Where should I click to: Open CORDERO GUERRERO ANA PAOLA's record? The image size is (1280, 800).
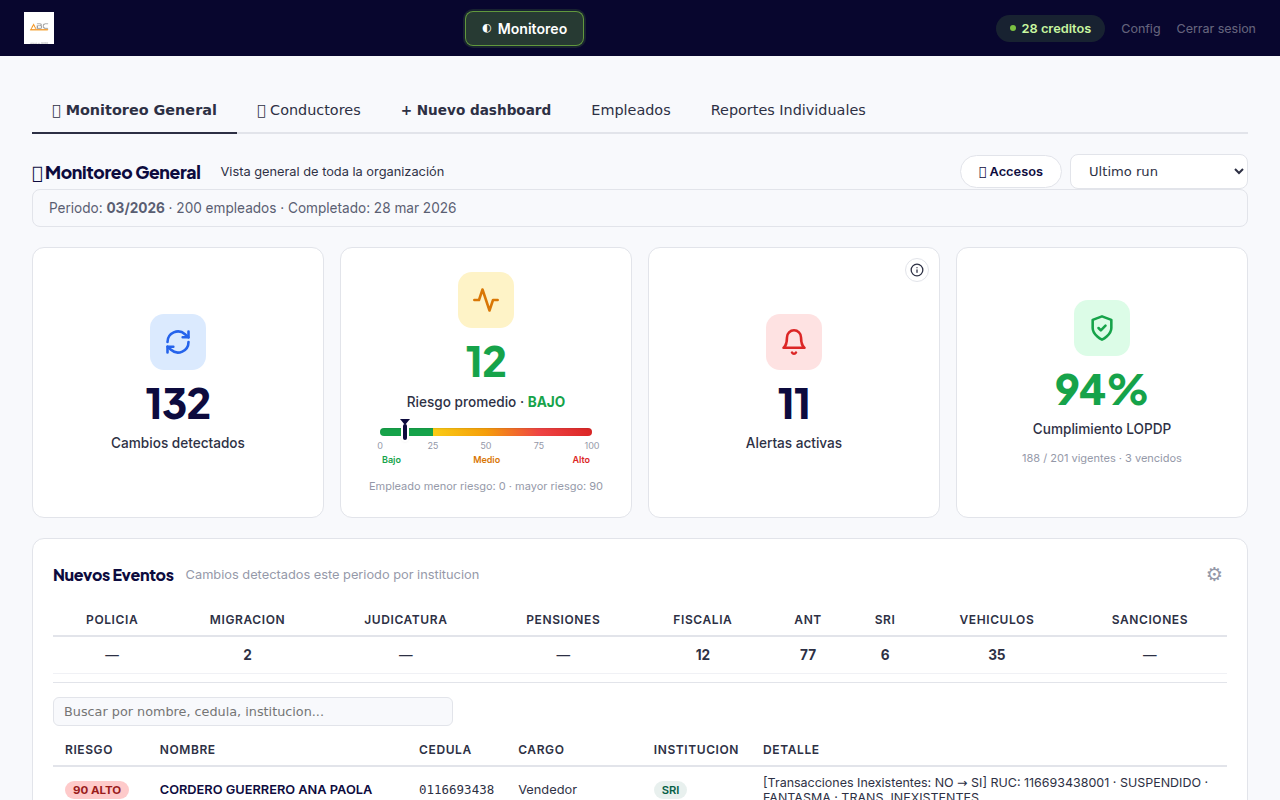tap(266, 789)
